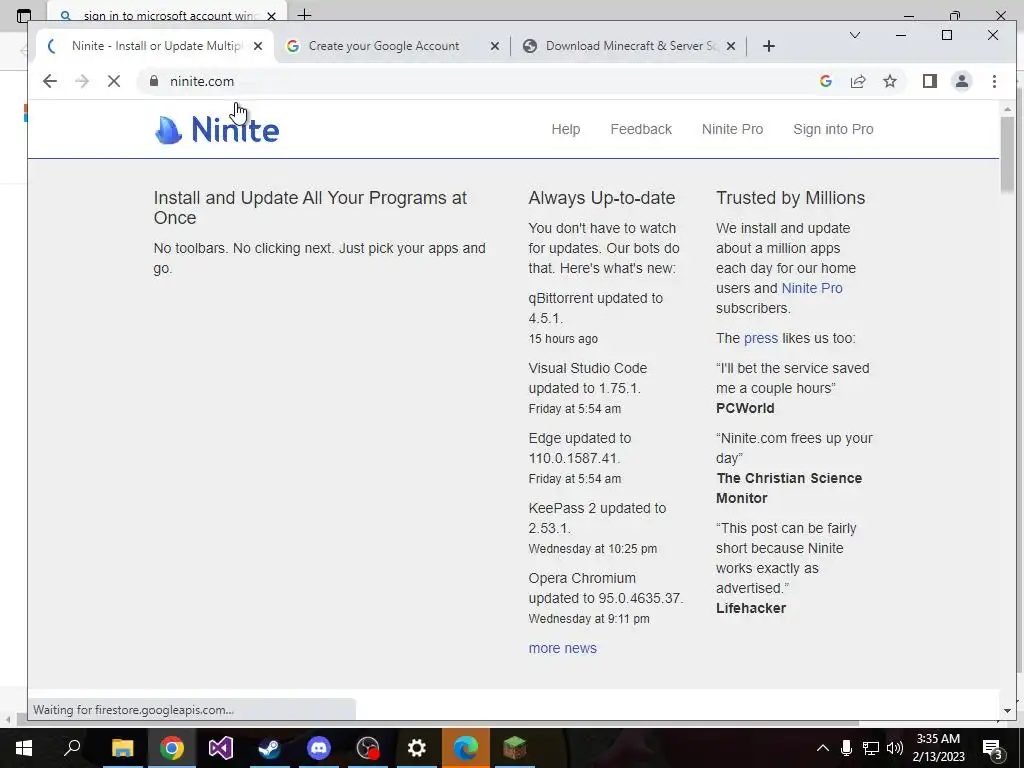Open OBS Studio from taskbar
Image resolution: width=1024 pixels, height=768 pixels.
pos(368,748)
